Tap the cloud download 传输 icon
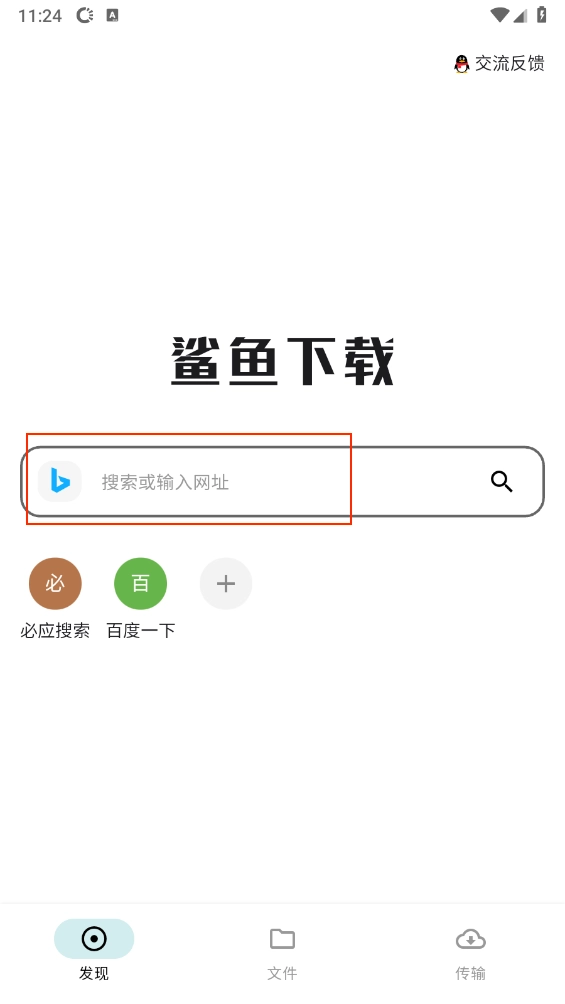Screen dimensions: 565x1004 point(470,939)
